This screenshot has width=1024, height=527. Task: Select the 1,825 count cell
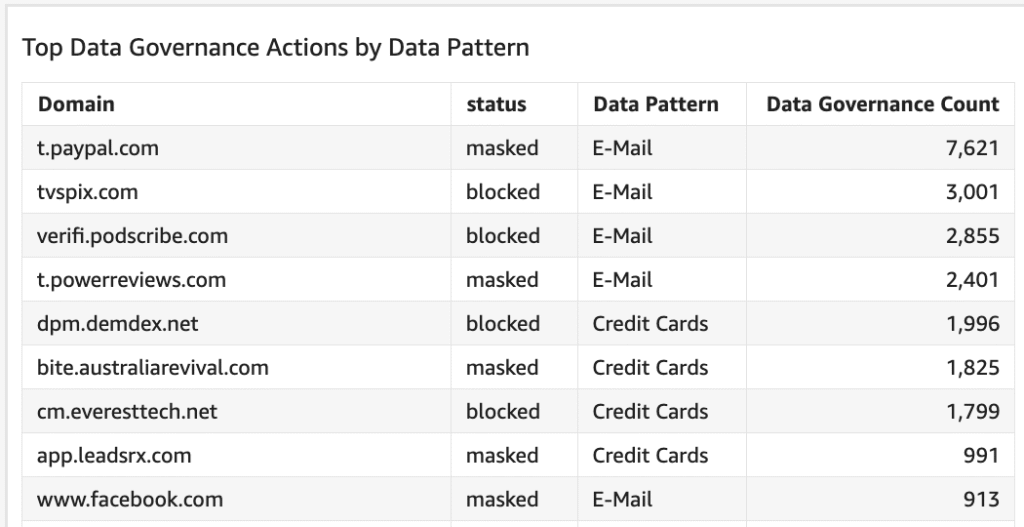(973, 368)
